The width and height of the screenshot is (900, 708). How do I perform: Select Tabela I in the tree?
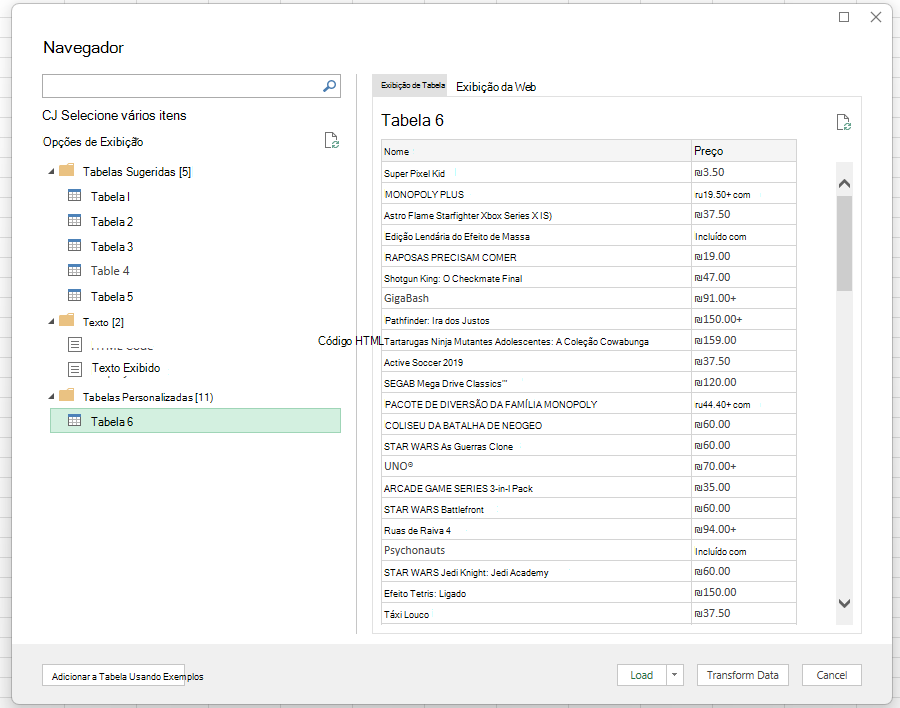coord(110,197)
